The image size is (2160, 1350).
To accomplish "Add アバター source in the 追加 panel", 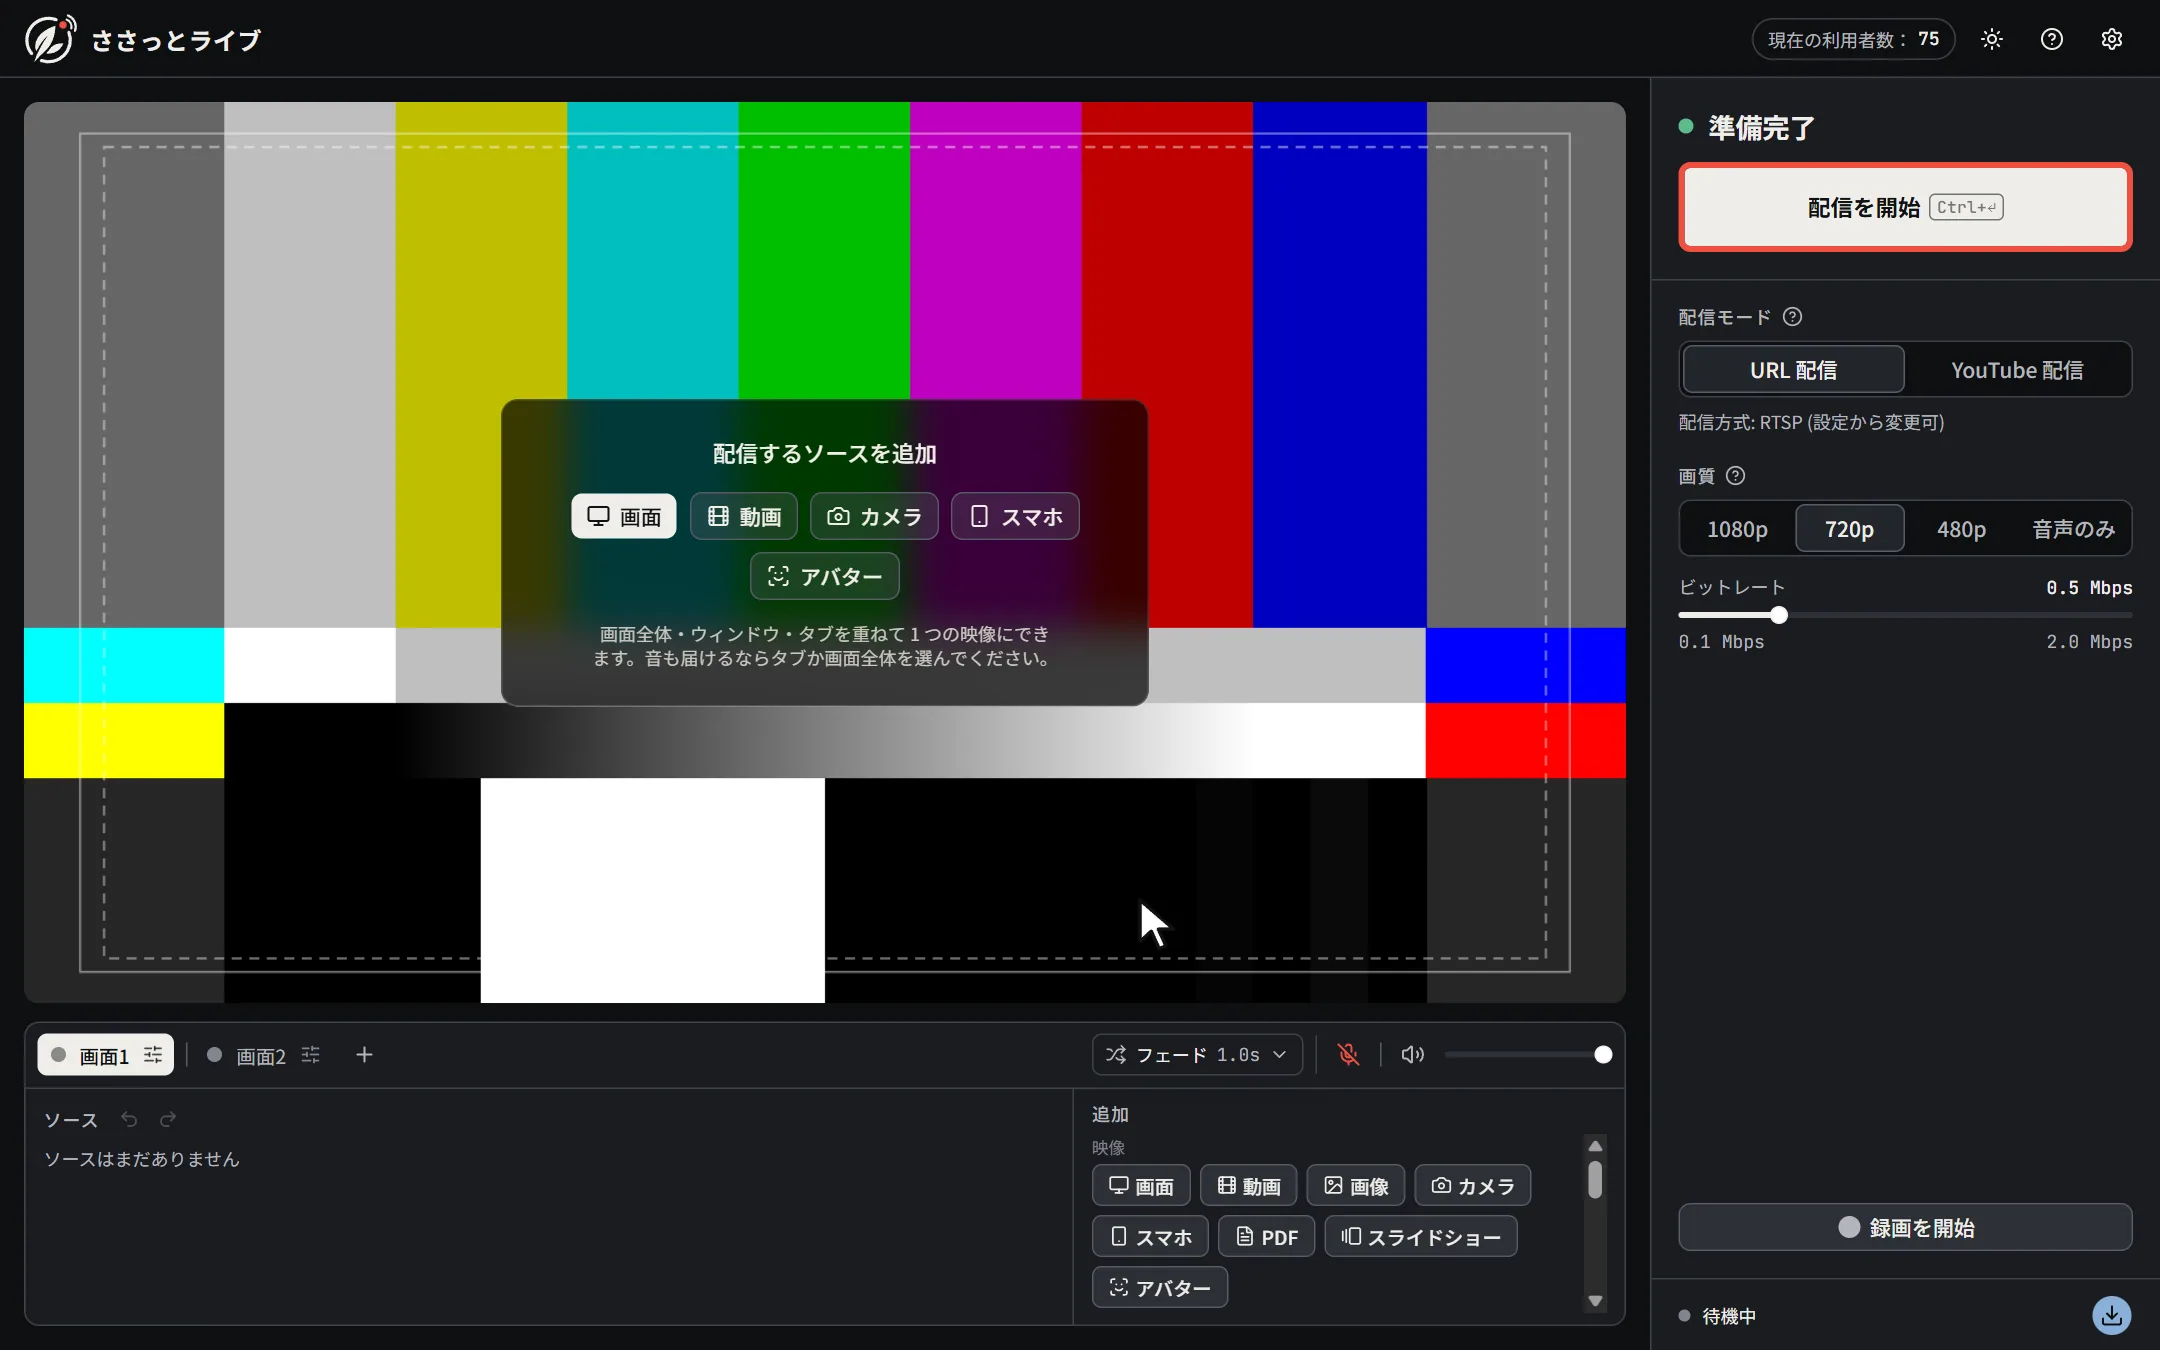I will [1160, 1288].
